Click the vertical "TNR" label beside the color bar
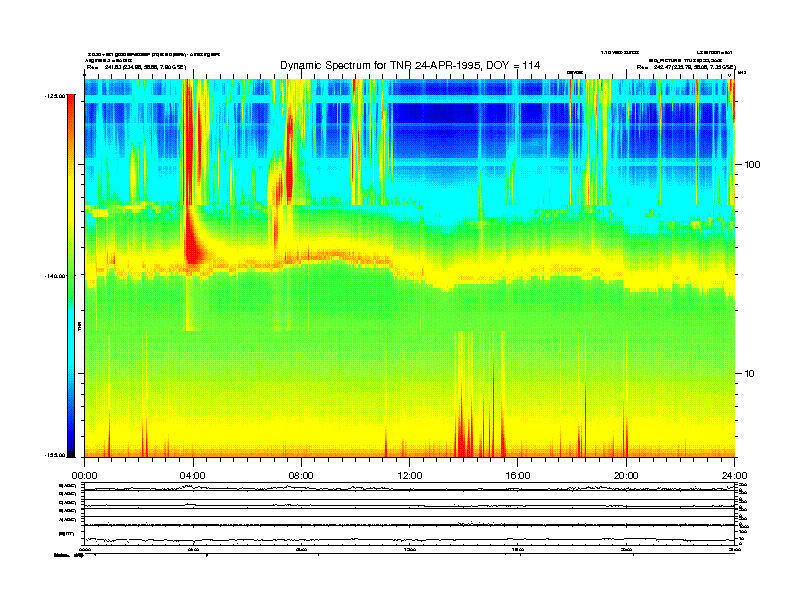792x612 pixels. point(80,327)
